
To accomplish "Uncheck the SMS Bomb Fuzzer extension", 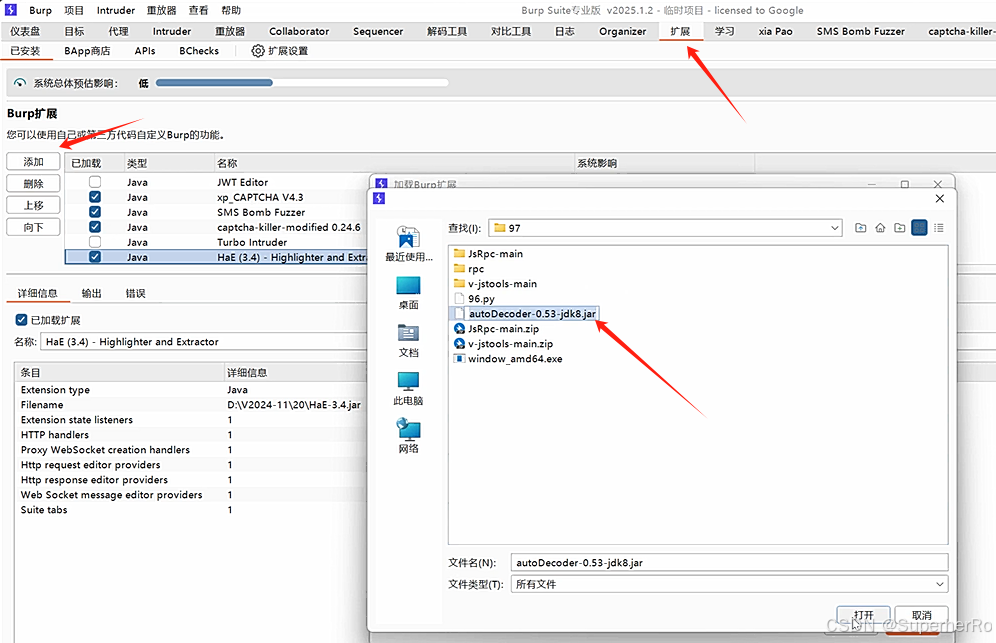I will coord(95,212).
